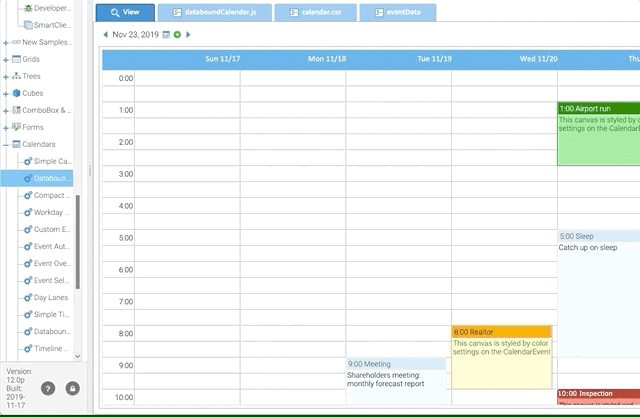The image size is (640, 417).
Task: Open the 8:00 Realtor event
Action: 501,331
